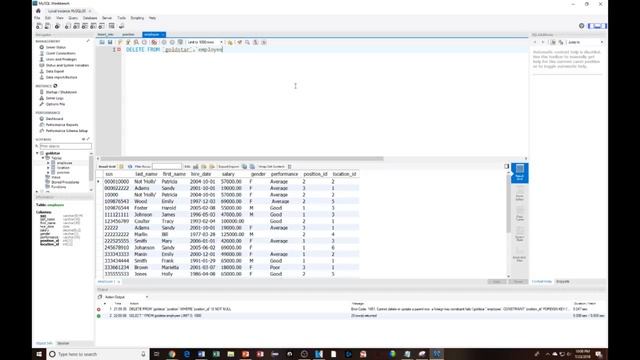Image resolution: width=640 pixels, height=360 pixels.
Task: Open the Query menu
Action: [x=73, y=18]
